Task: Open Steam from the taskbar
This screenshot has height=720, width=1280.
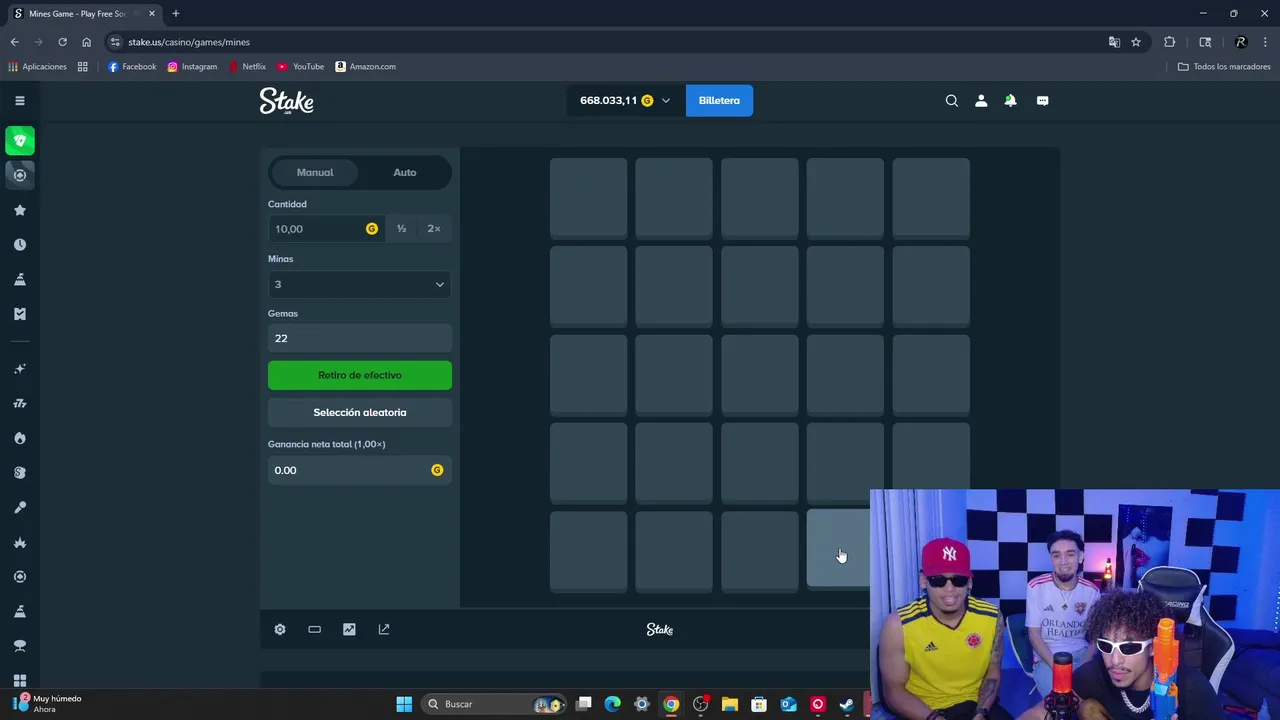Action: coord(847,704)
